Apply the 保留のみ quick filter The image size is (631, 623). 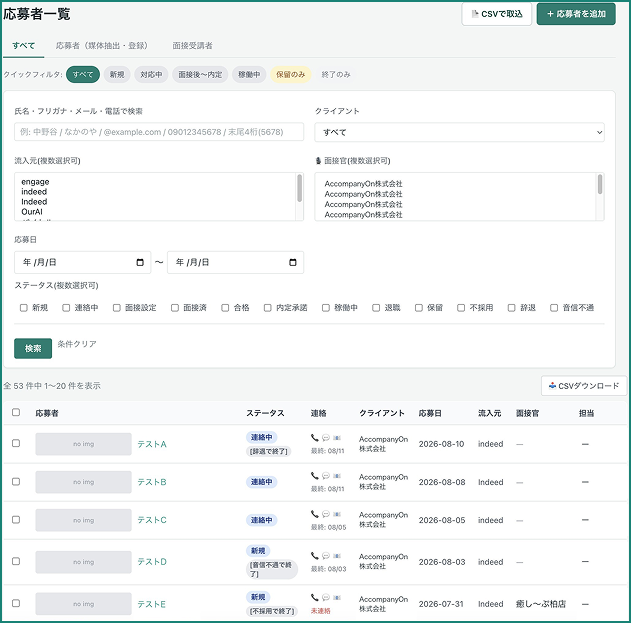(x=291, y=74)
